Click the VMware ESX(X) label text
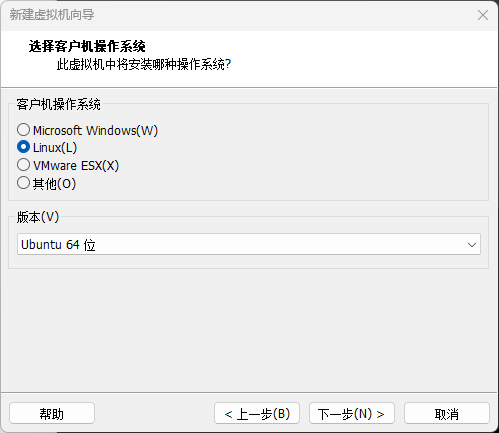The height and width of the screenshot is (433, 499). pyautogui.click(x=76, y=165)
